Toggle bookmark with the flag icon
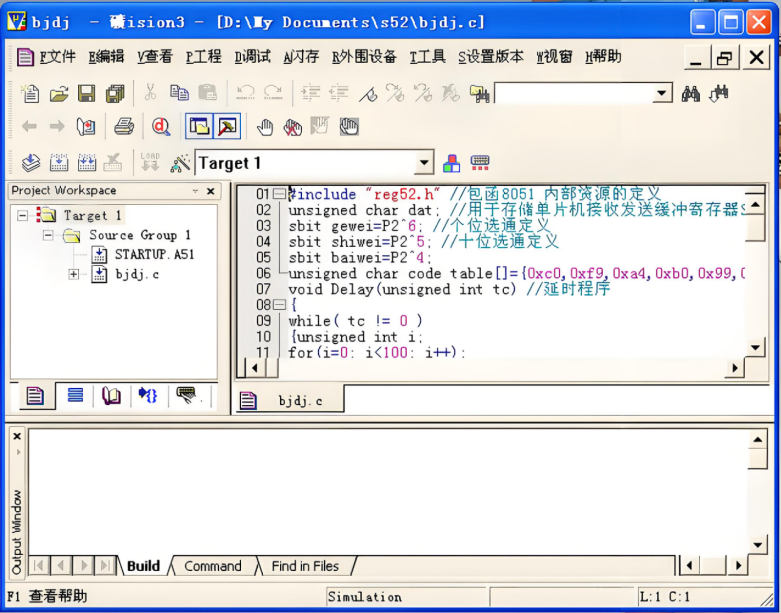Image resolution: width=781 pixels, height=613 pixels. [x=368, y=93]
